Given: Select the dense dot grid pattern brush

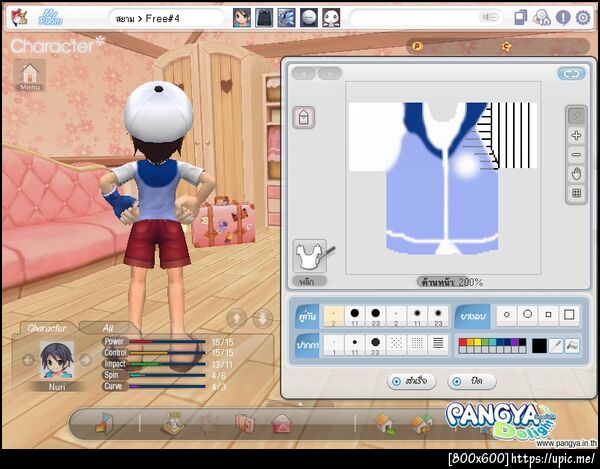Looking at the screenshot, I should (x=417, y=345).
